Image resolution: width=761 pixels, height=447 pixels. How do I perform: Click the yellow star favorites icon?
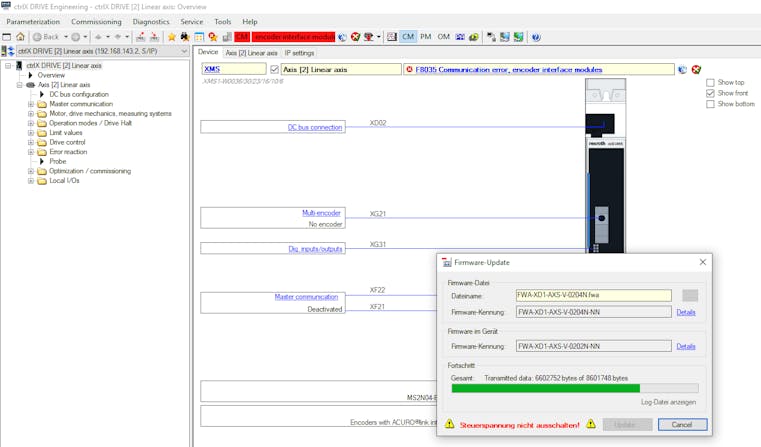pos(172,37)
